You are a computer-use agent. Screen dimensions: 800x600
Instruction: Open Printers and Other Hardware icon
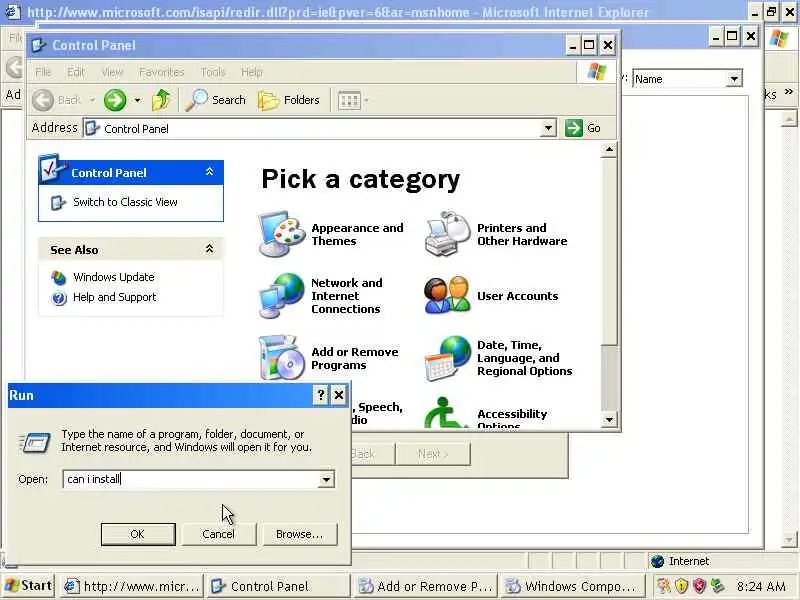(447, 234)
